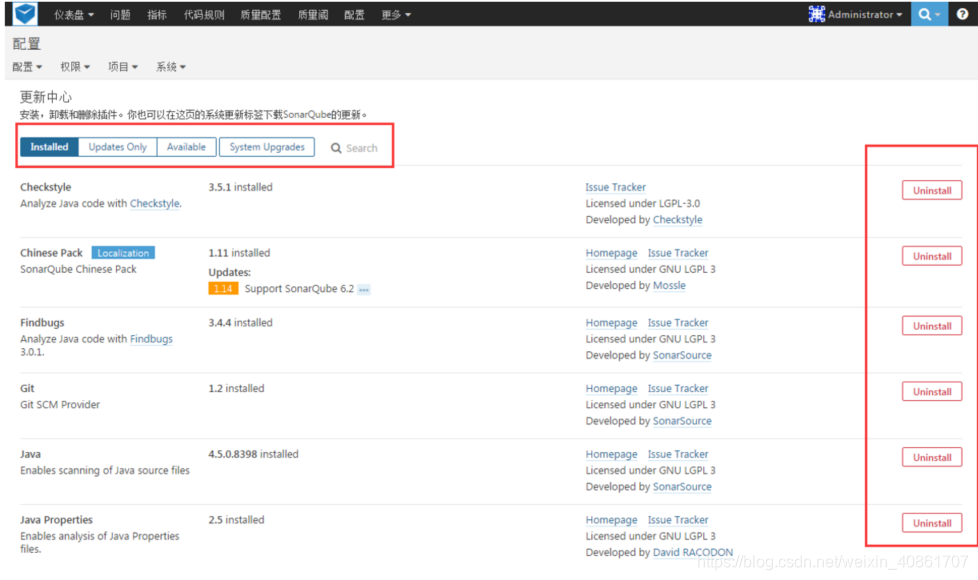
Task: Open SonarSource link in Findbugs row
Action: [x=682, y=355]
